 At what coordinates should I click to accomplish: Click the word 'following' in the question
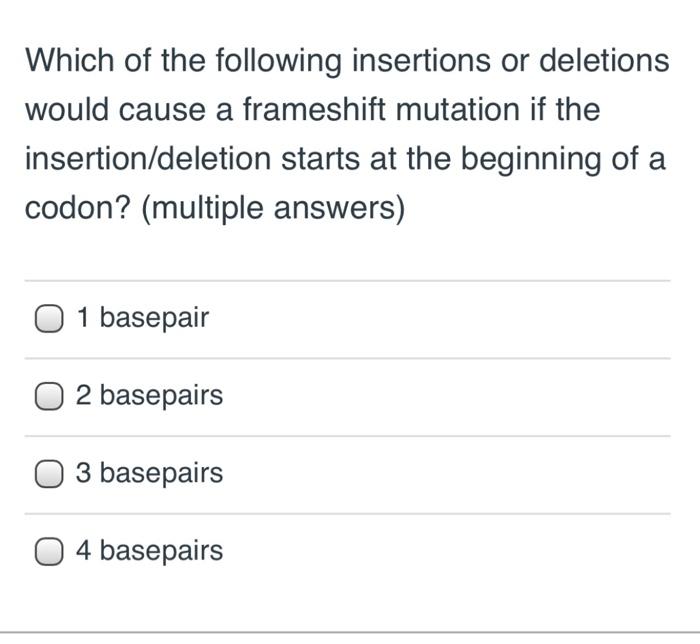pyautogui.click(x=278, y=61)
